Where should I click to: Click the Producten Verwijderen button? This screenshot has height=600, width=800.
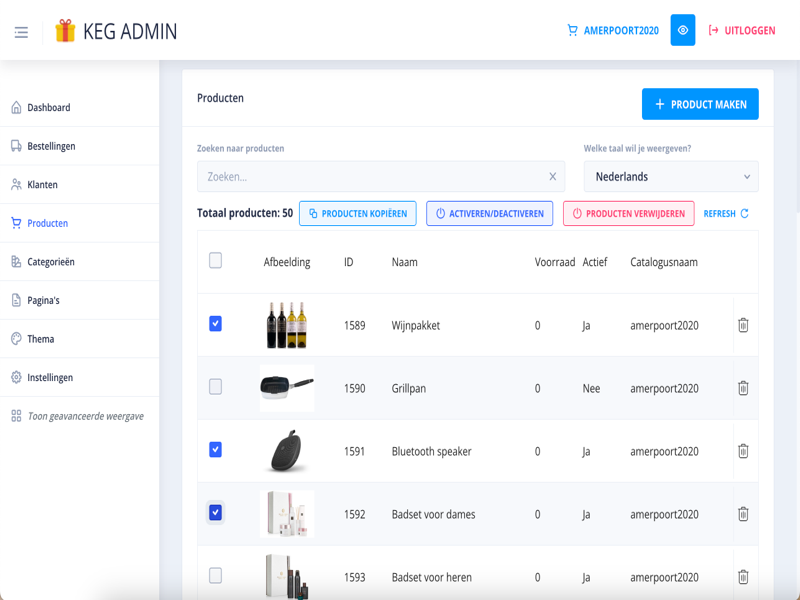tap(628, 213)
